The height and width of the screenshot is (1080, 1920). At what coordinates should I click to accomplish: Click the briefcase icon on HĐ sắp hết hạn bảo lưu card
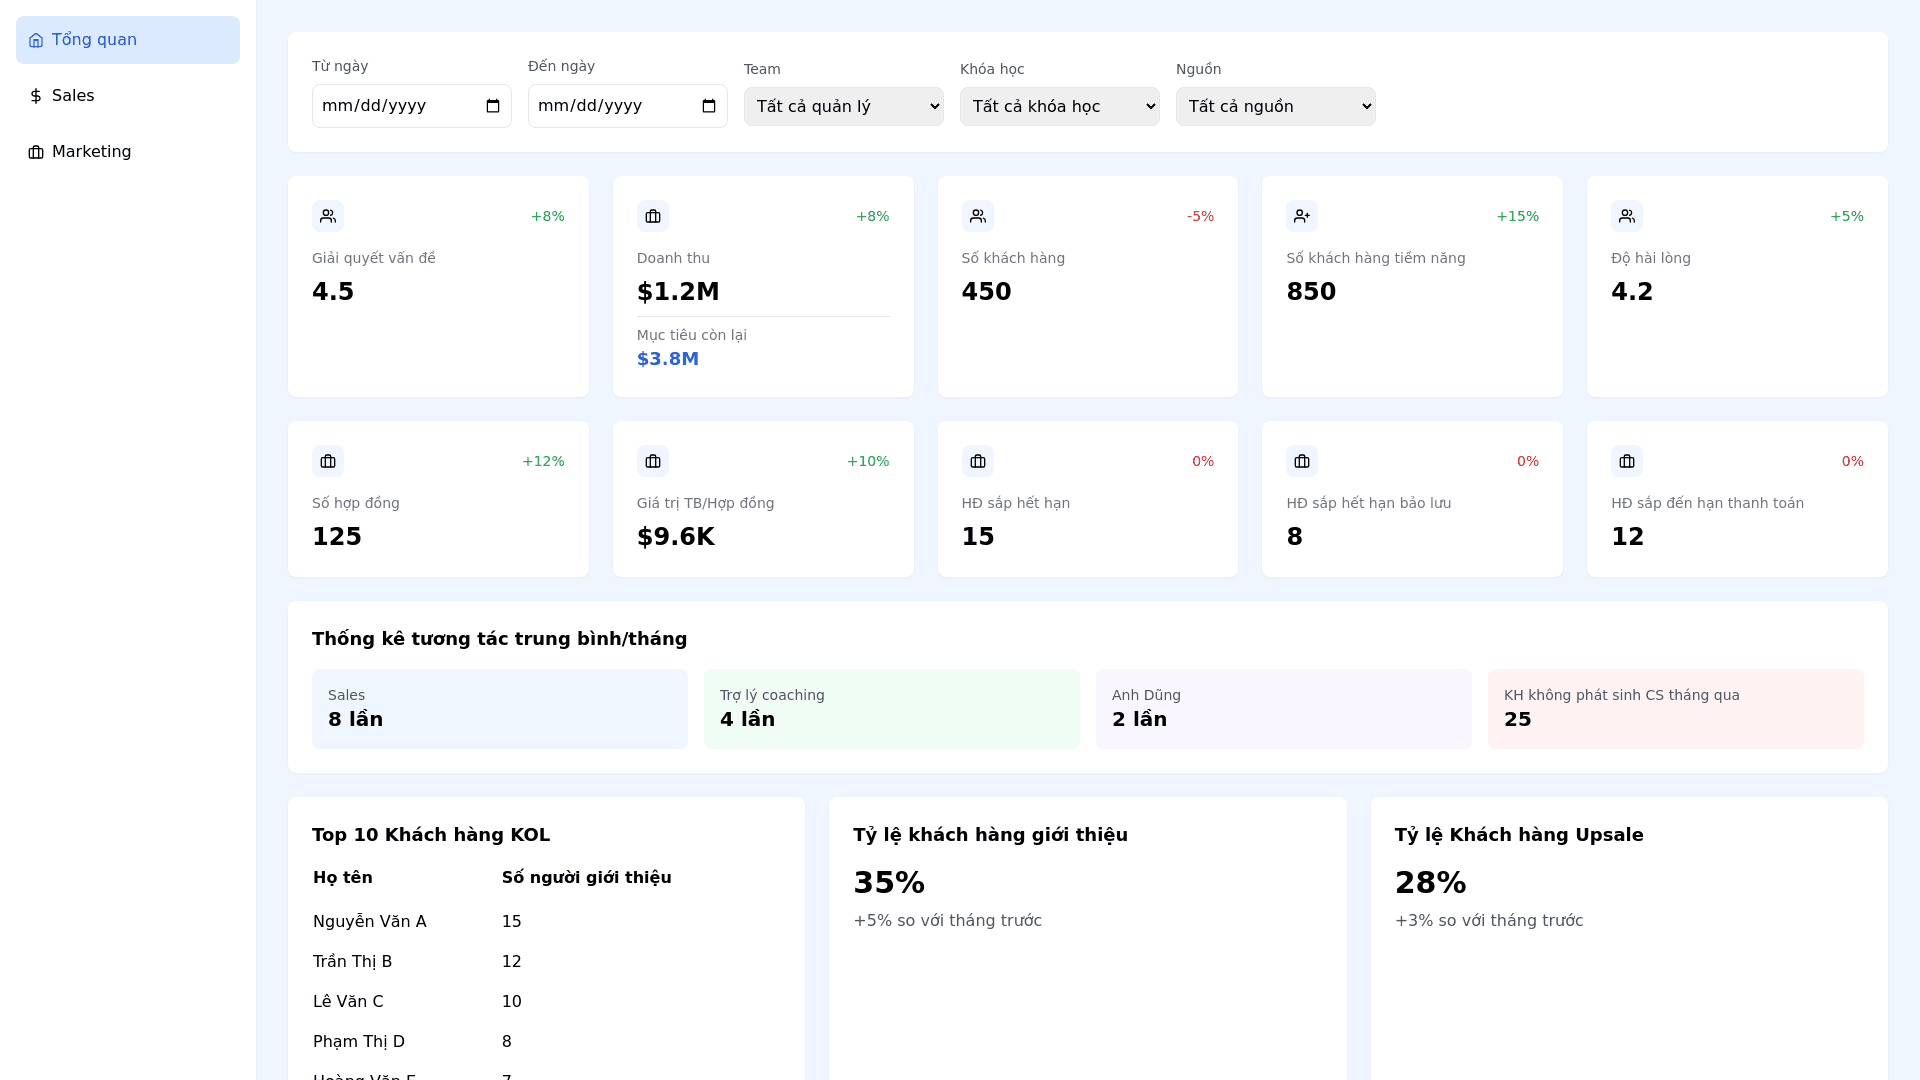pos(1302,461)
